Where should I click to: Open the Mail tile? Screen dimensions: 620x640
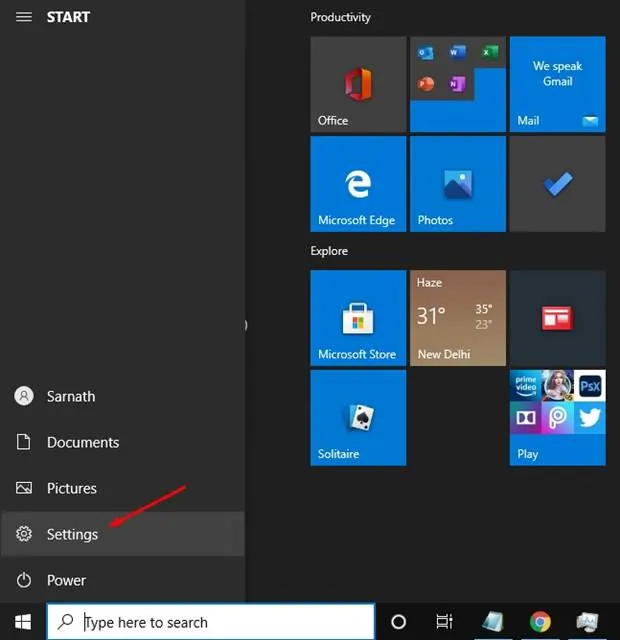point(557,84)
